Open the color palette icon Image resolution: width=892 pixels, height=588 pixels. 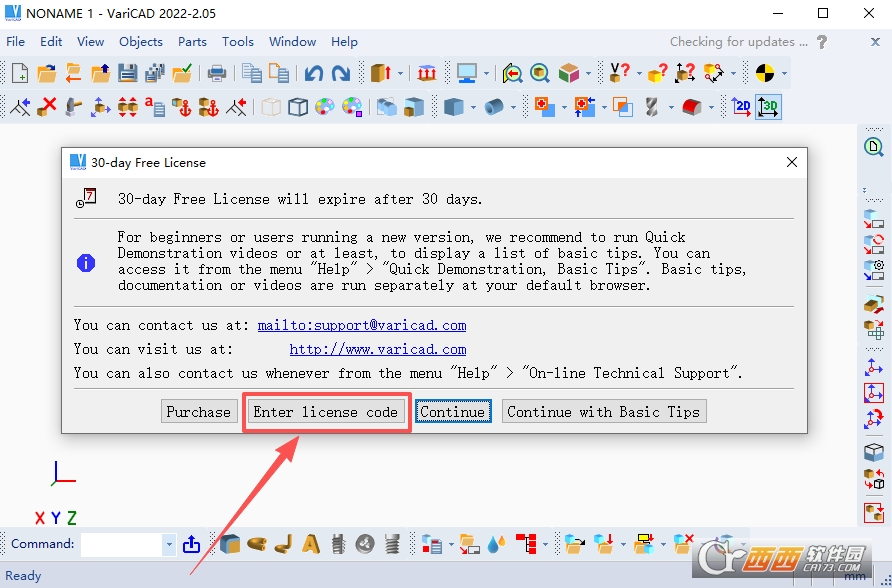pos(325,106)
